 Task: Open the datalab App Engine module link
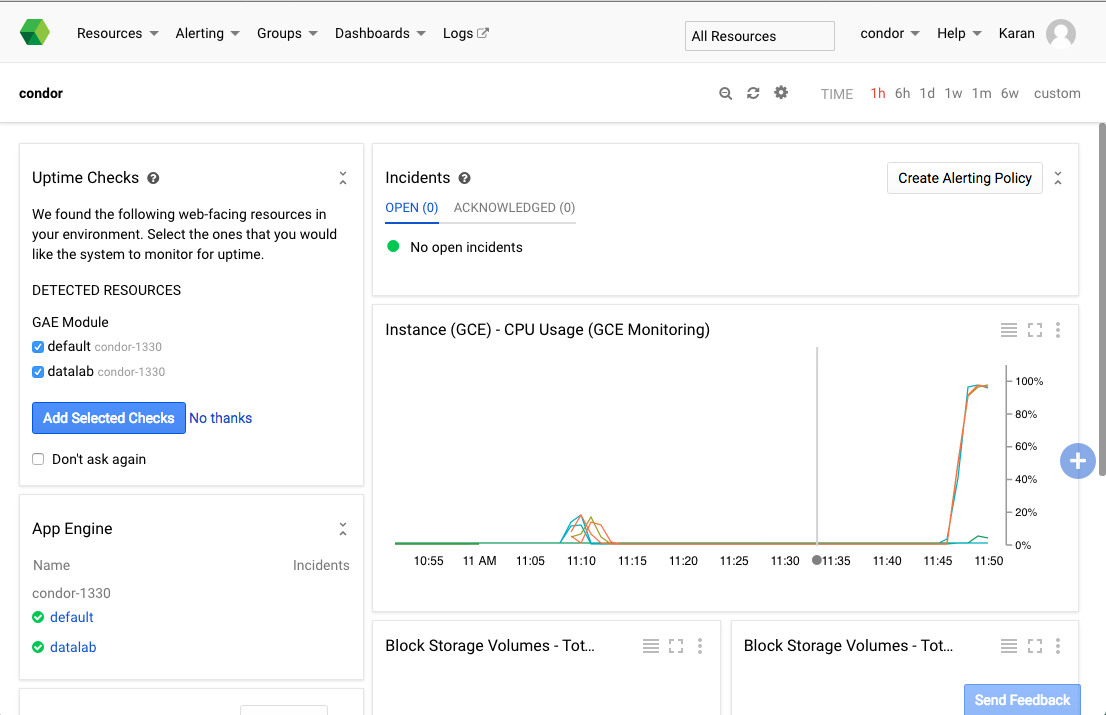tap(73, 647)
